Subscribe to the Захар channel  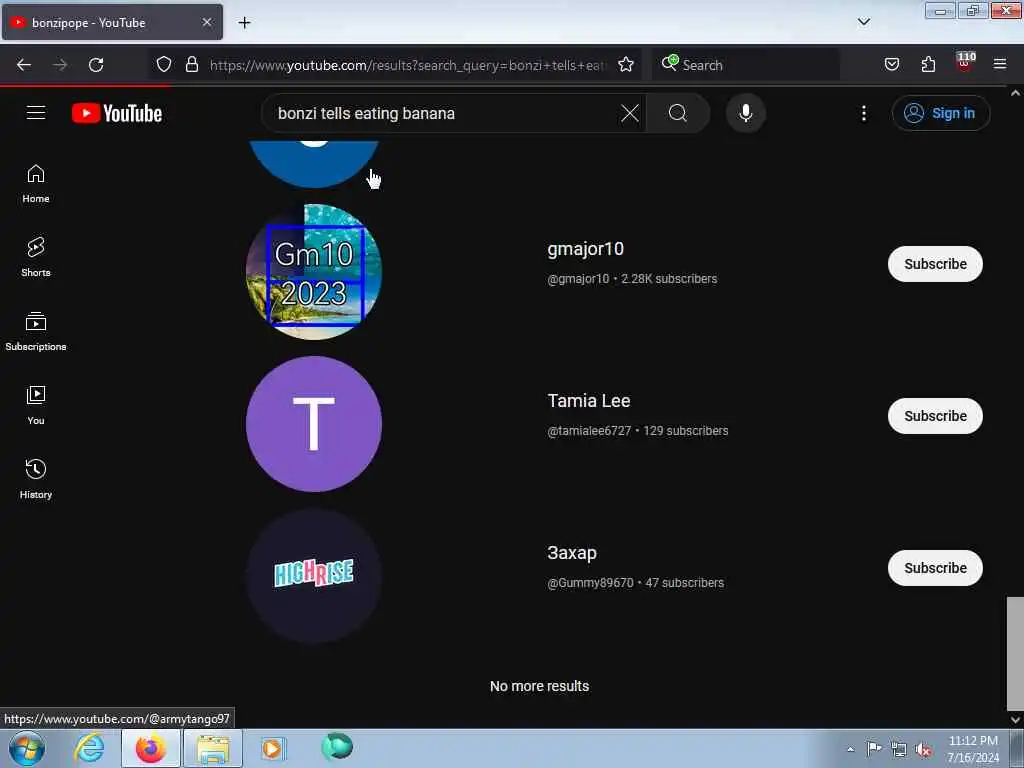[x=935, y=568]
